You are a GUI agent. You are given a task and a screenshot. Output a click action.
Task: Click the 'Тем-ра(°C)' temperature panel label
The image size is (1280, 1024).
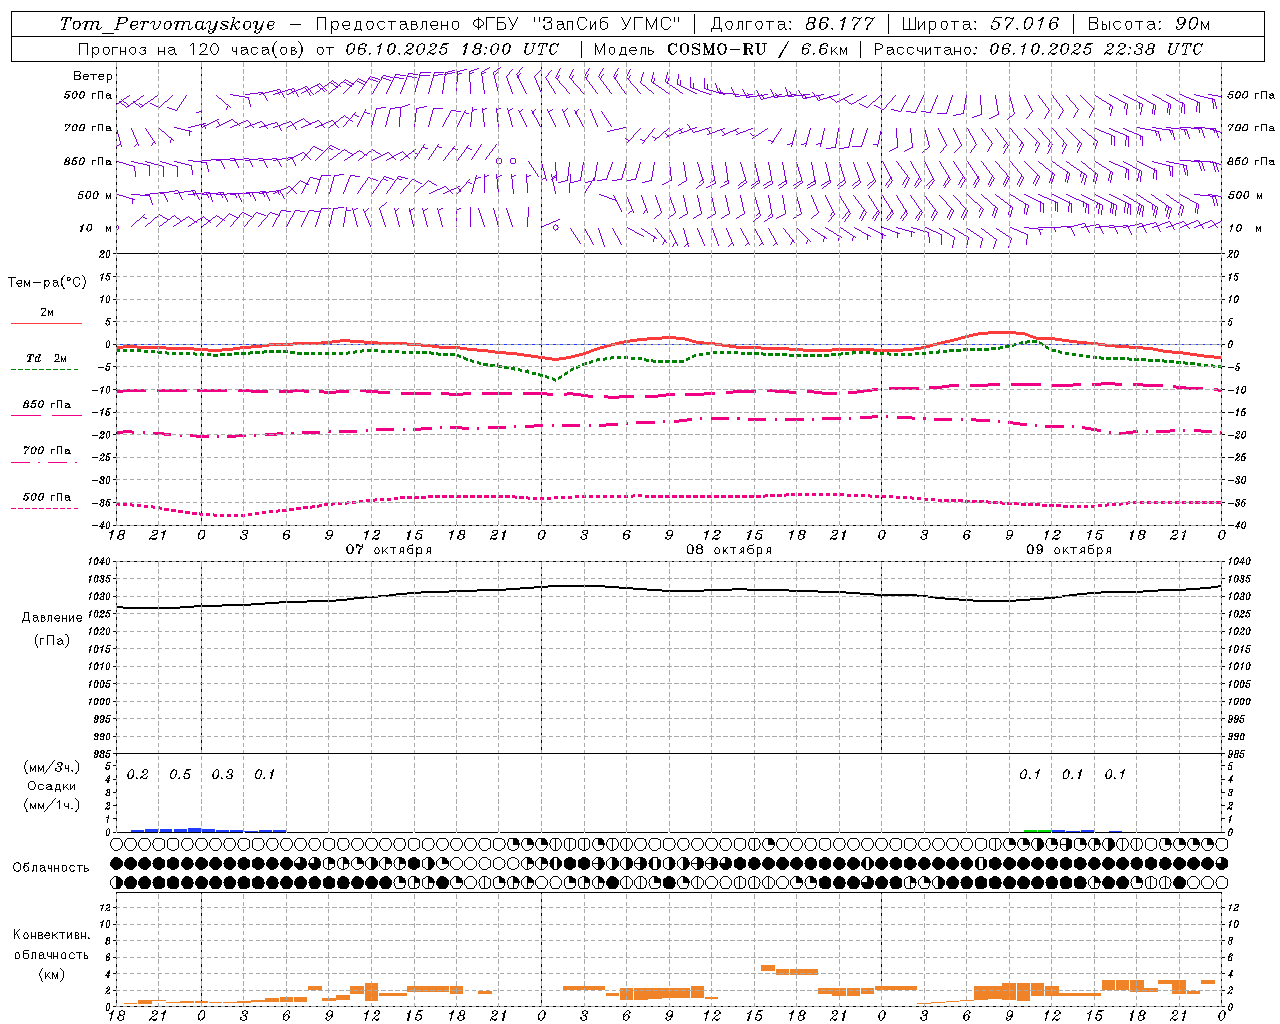pyautogui.click(x=47, y=283)
